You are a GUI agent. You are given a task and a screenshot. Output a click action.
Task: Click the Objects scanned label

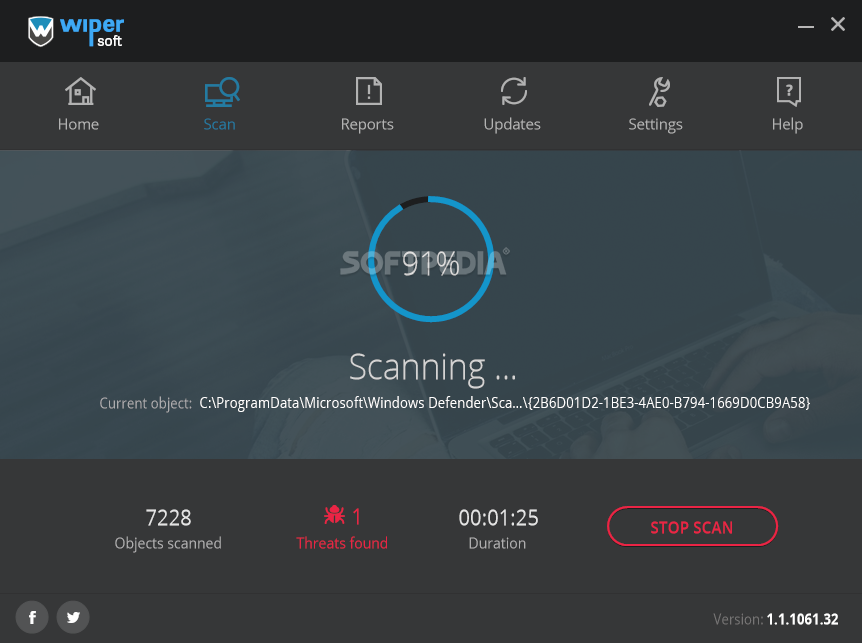pyautogui.click(x=168, y=544)
